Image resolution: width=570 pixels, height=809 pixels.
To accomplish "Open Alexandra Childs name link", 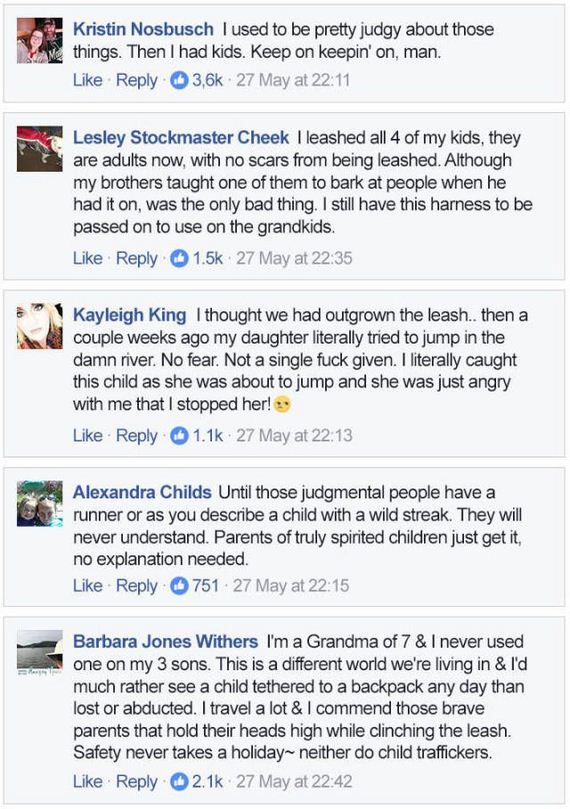I will [142, 492].
